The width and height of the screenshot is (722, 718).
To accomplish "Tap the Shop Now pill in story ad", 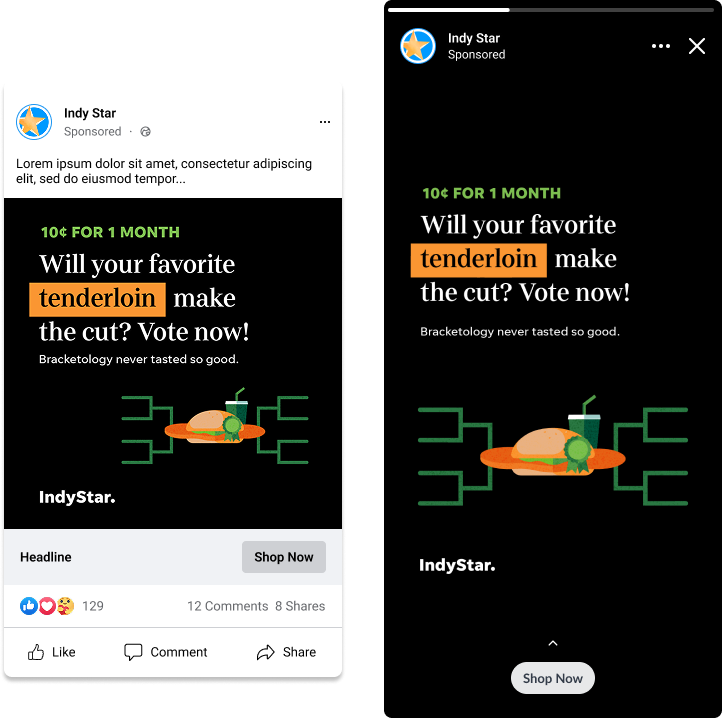I will pos(553,678).
